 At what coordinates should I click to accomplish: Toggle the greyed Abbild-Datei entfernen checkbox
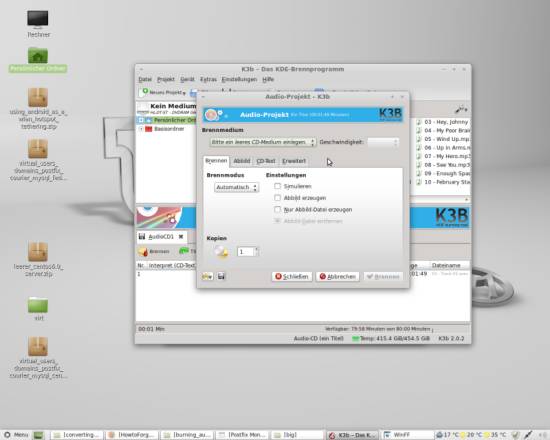click(x=277, y=221)
